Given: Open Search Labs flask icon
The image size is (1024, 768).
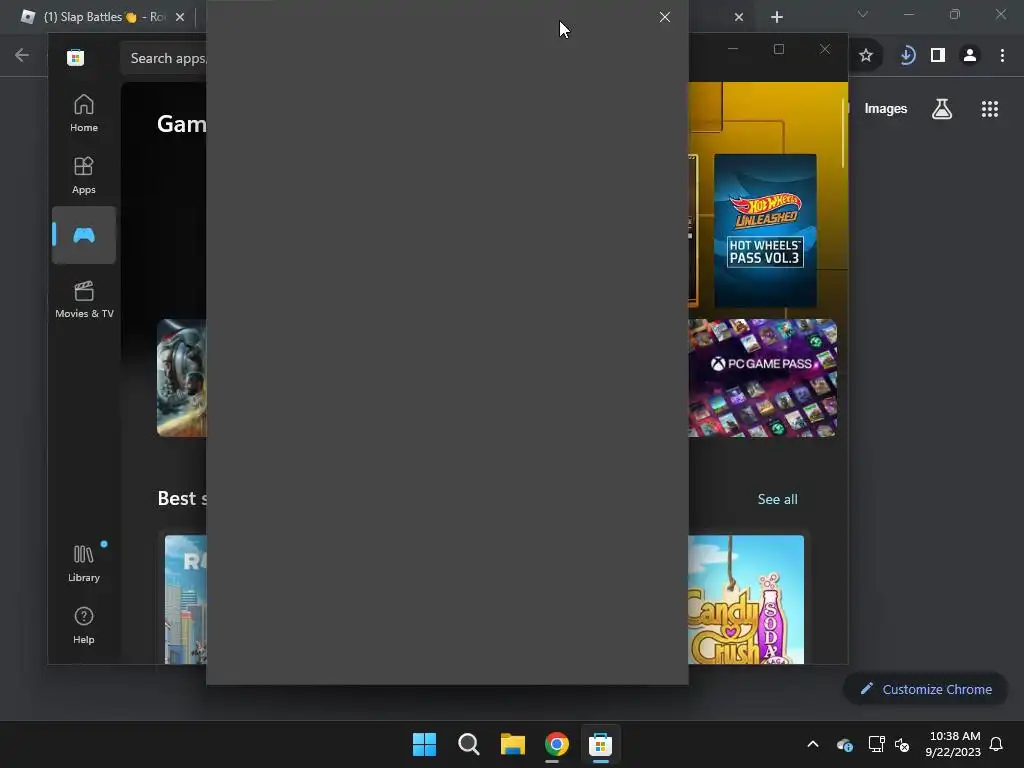Looking at the screenshot, I should [x=942, y=109].
